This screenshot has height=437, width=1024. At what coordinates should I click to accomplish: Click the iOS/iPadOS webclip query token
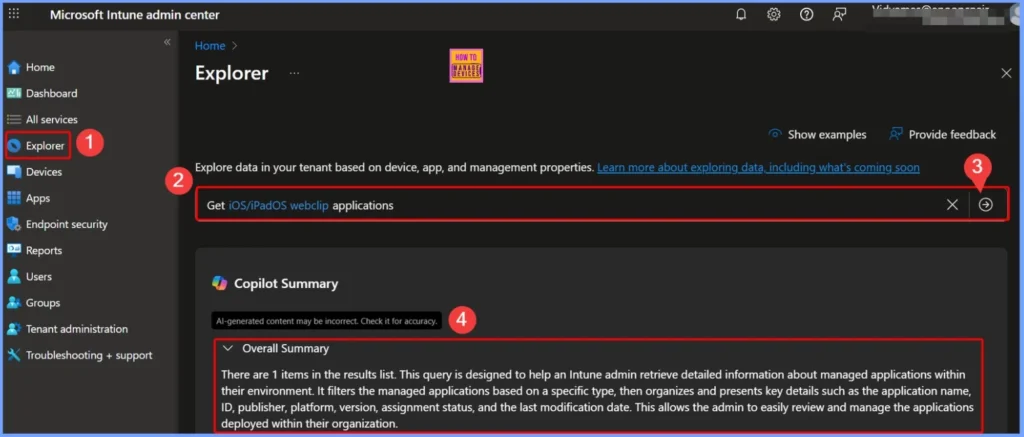click(x=279, y=205)
